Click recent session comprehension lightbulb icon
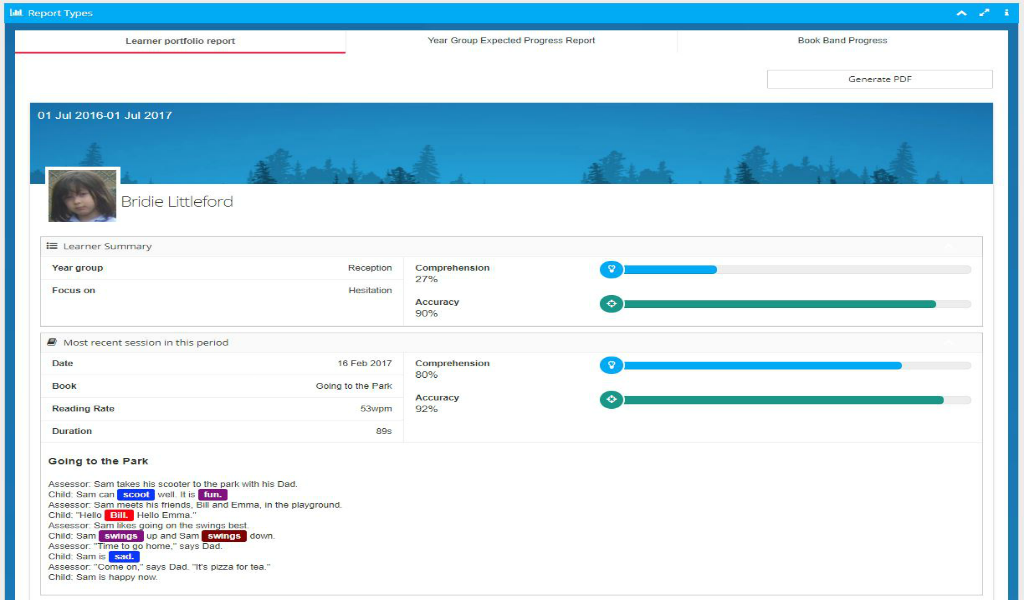 610,365
